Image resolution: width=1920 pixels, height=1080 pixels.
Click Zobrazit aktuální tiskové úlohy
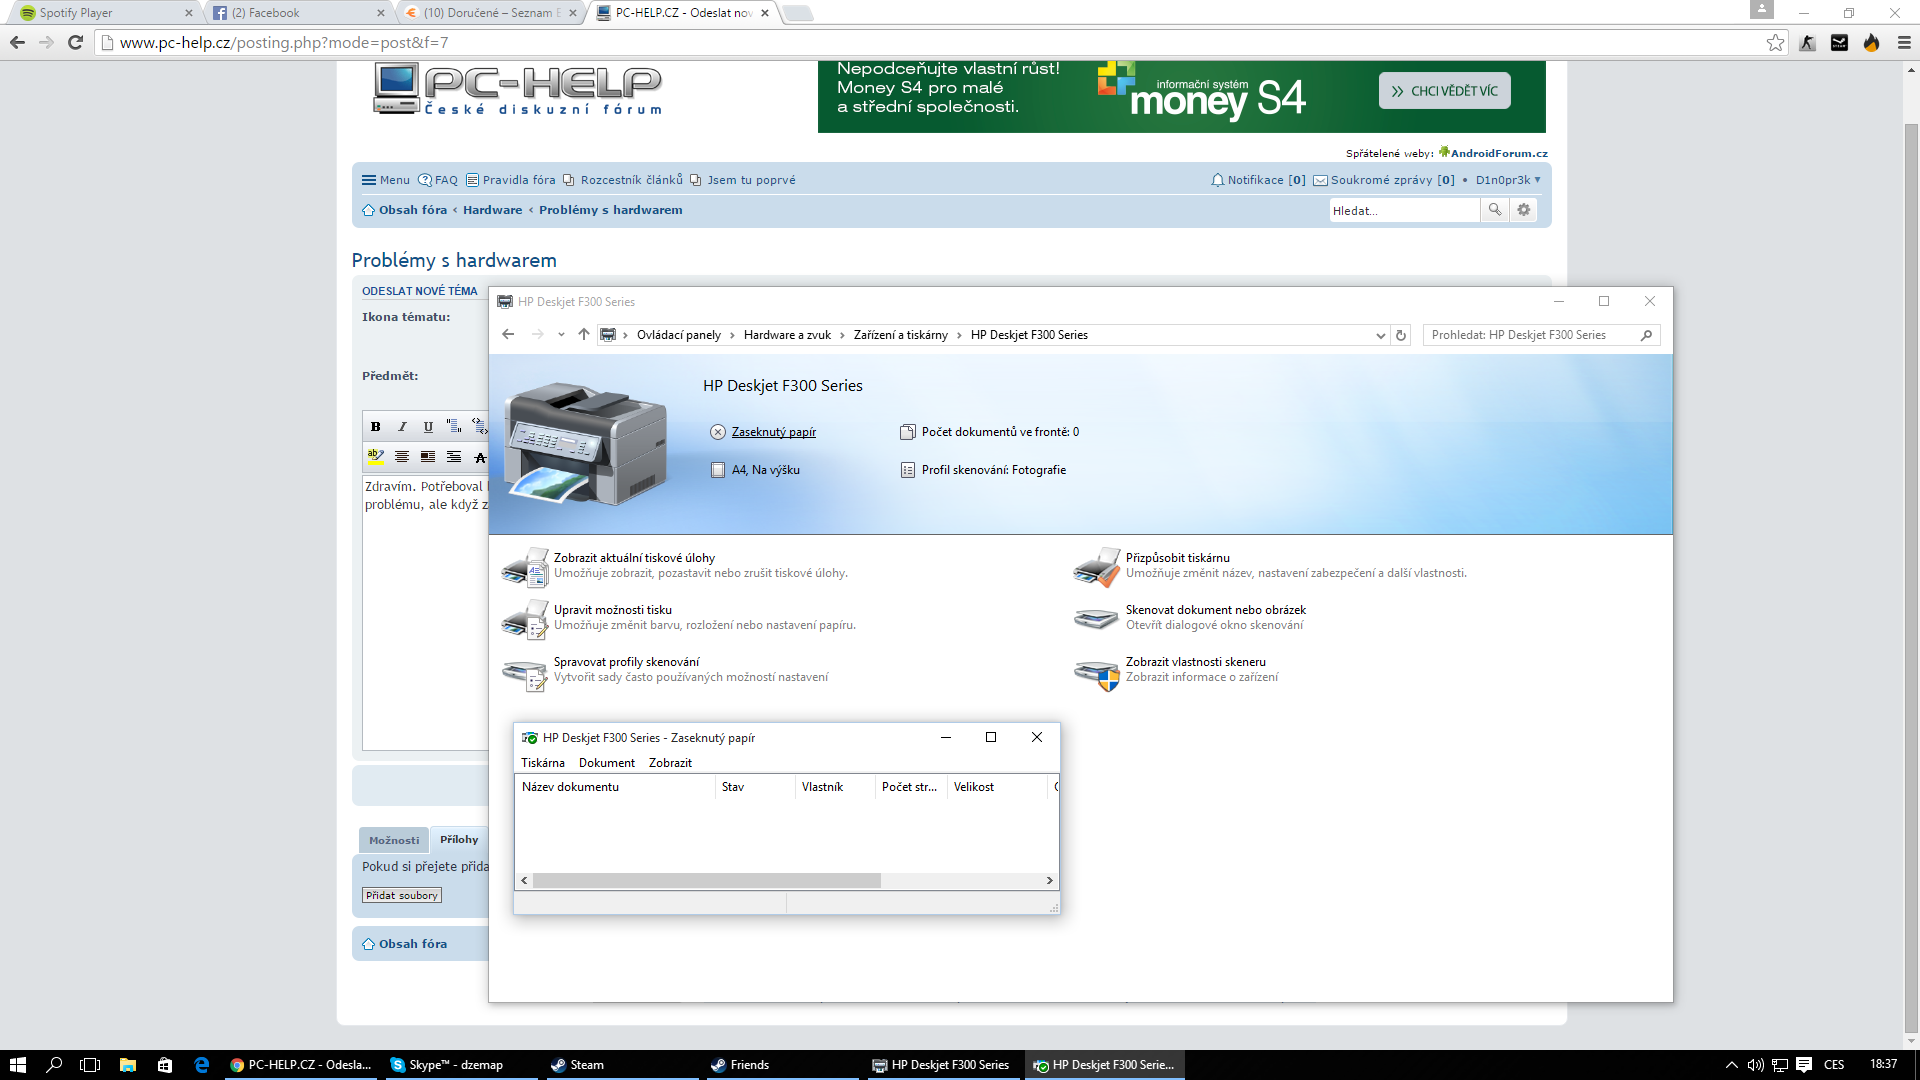tap(634, 558)
